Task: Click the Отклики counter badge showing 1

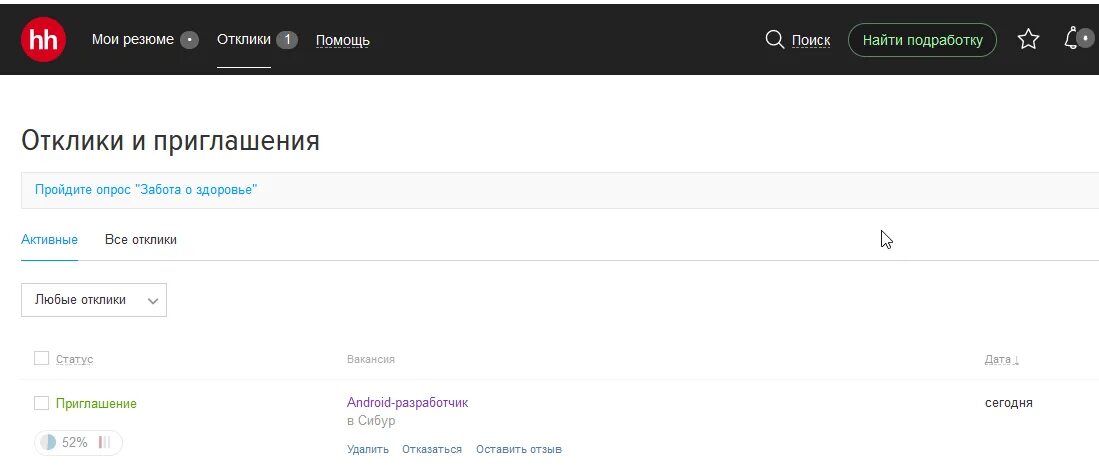Action: [x=287, y=40]
